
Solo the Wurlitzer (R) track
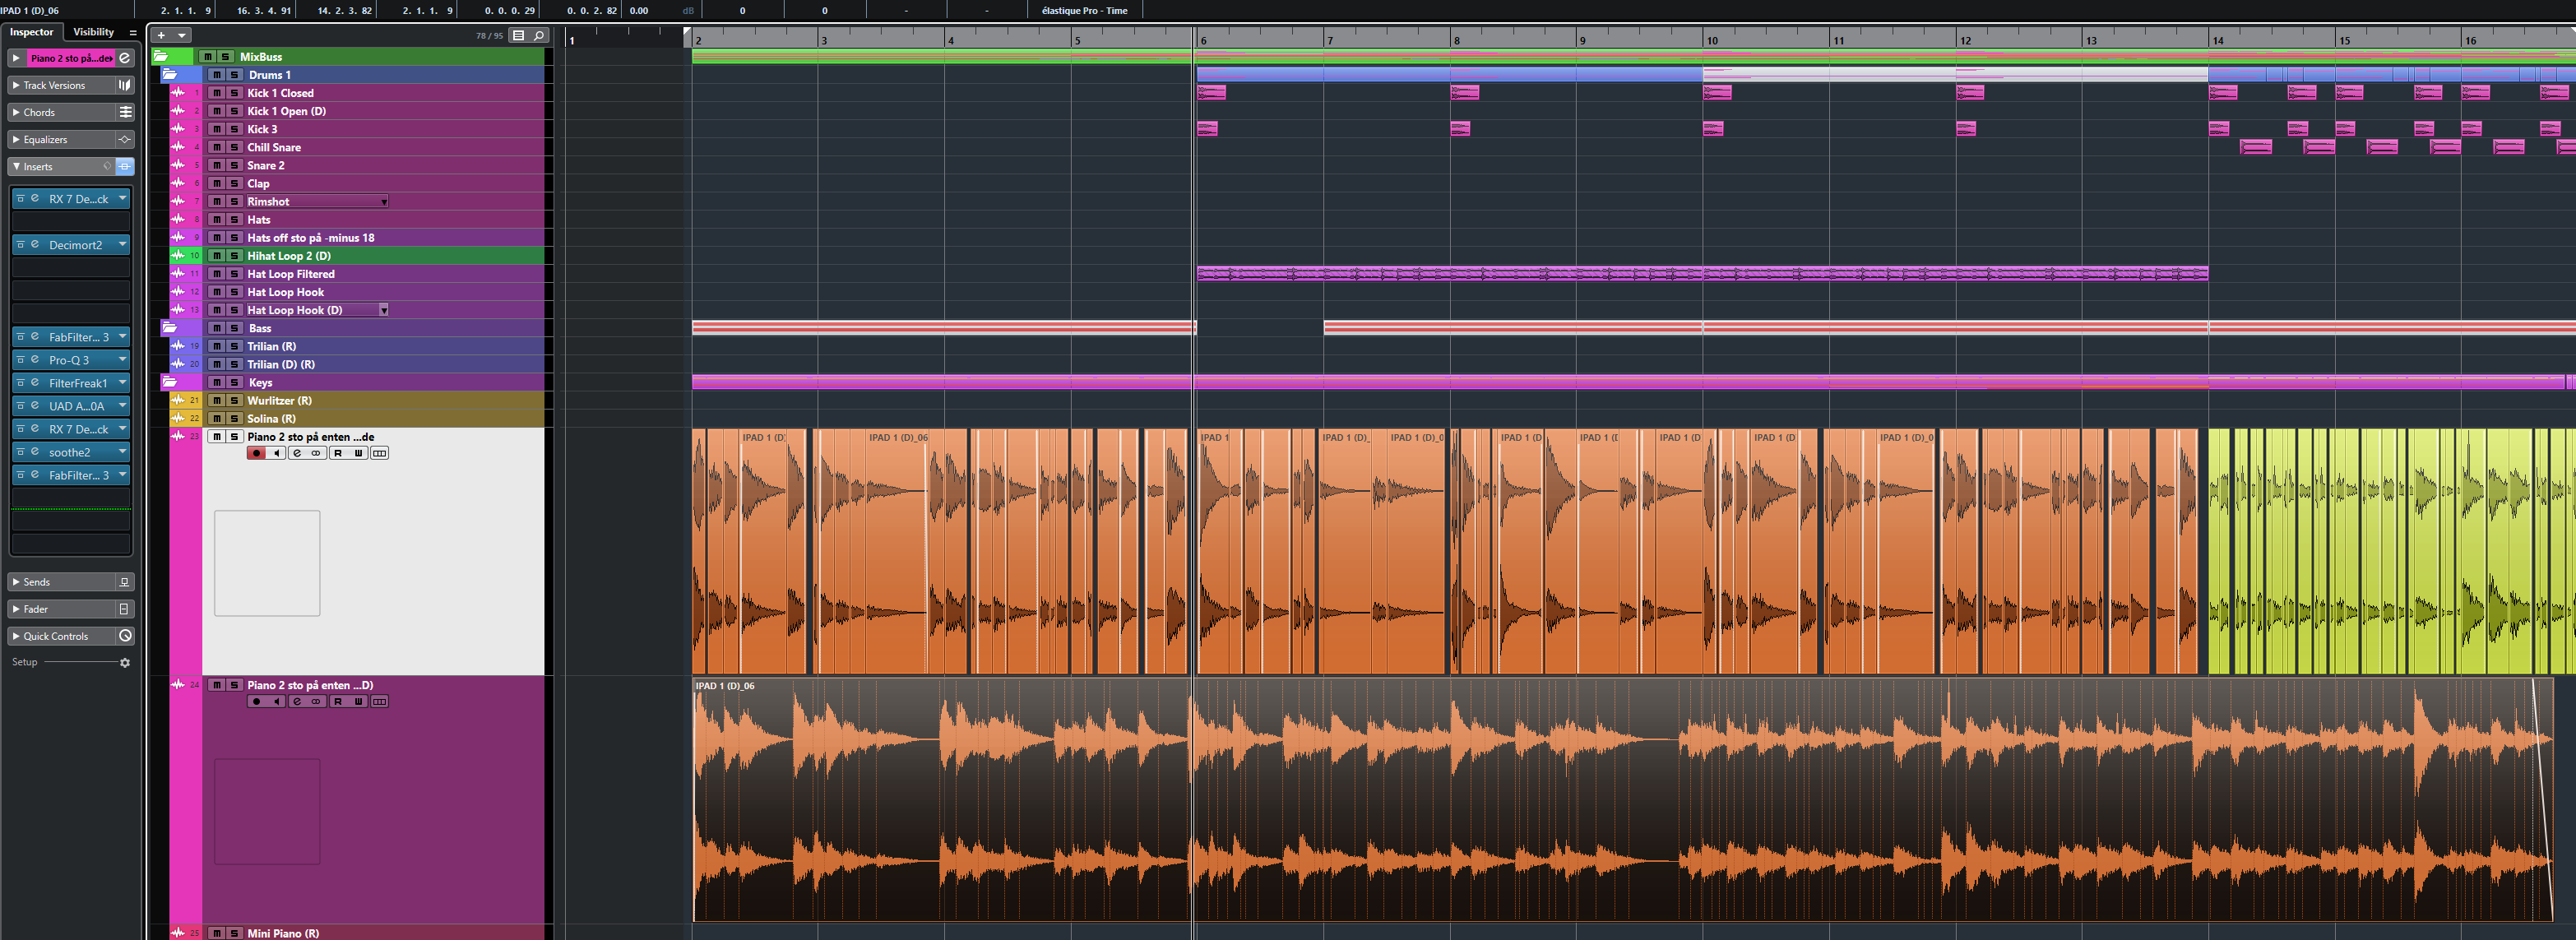tap(234, 401)
